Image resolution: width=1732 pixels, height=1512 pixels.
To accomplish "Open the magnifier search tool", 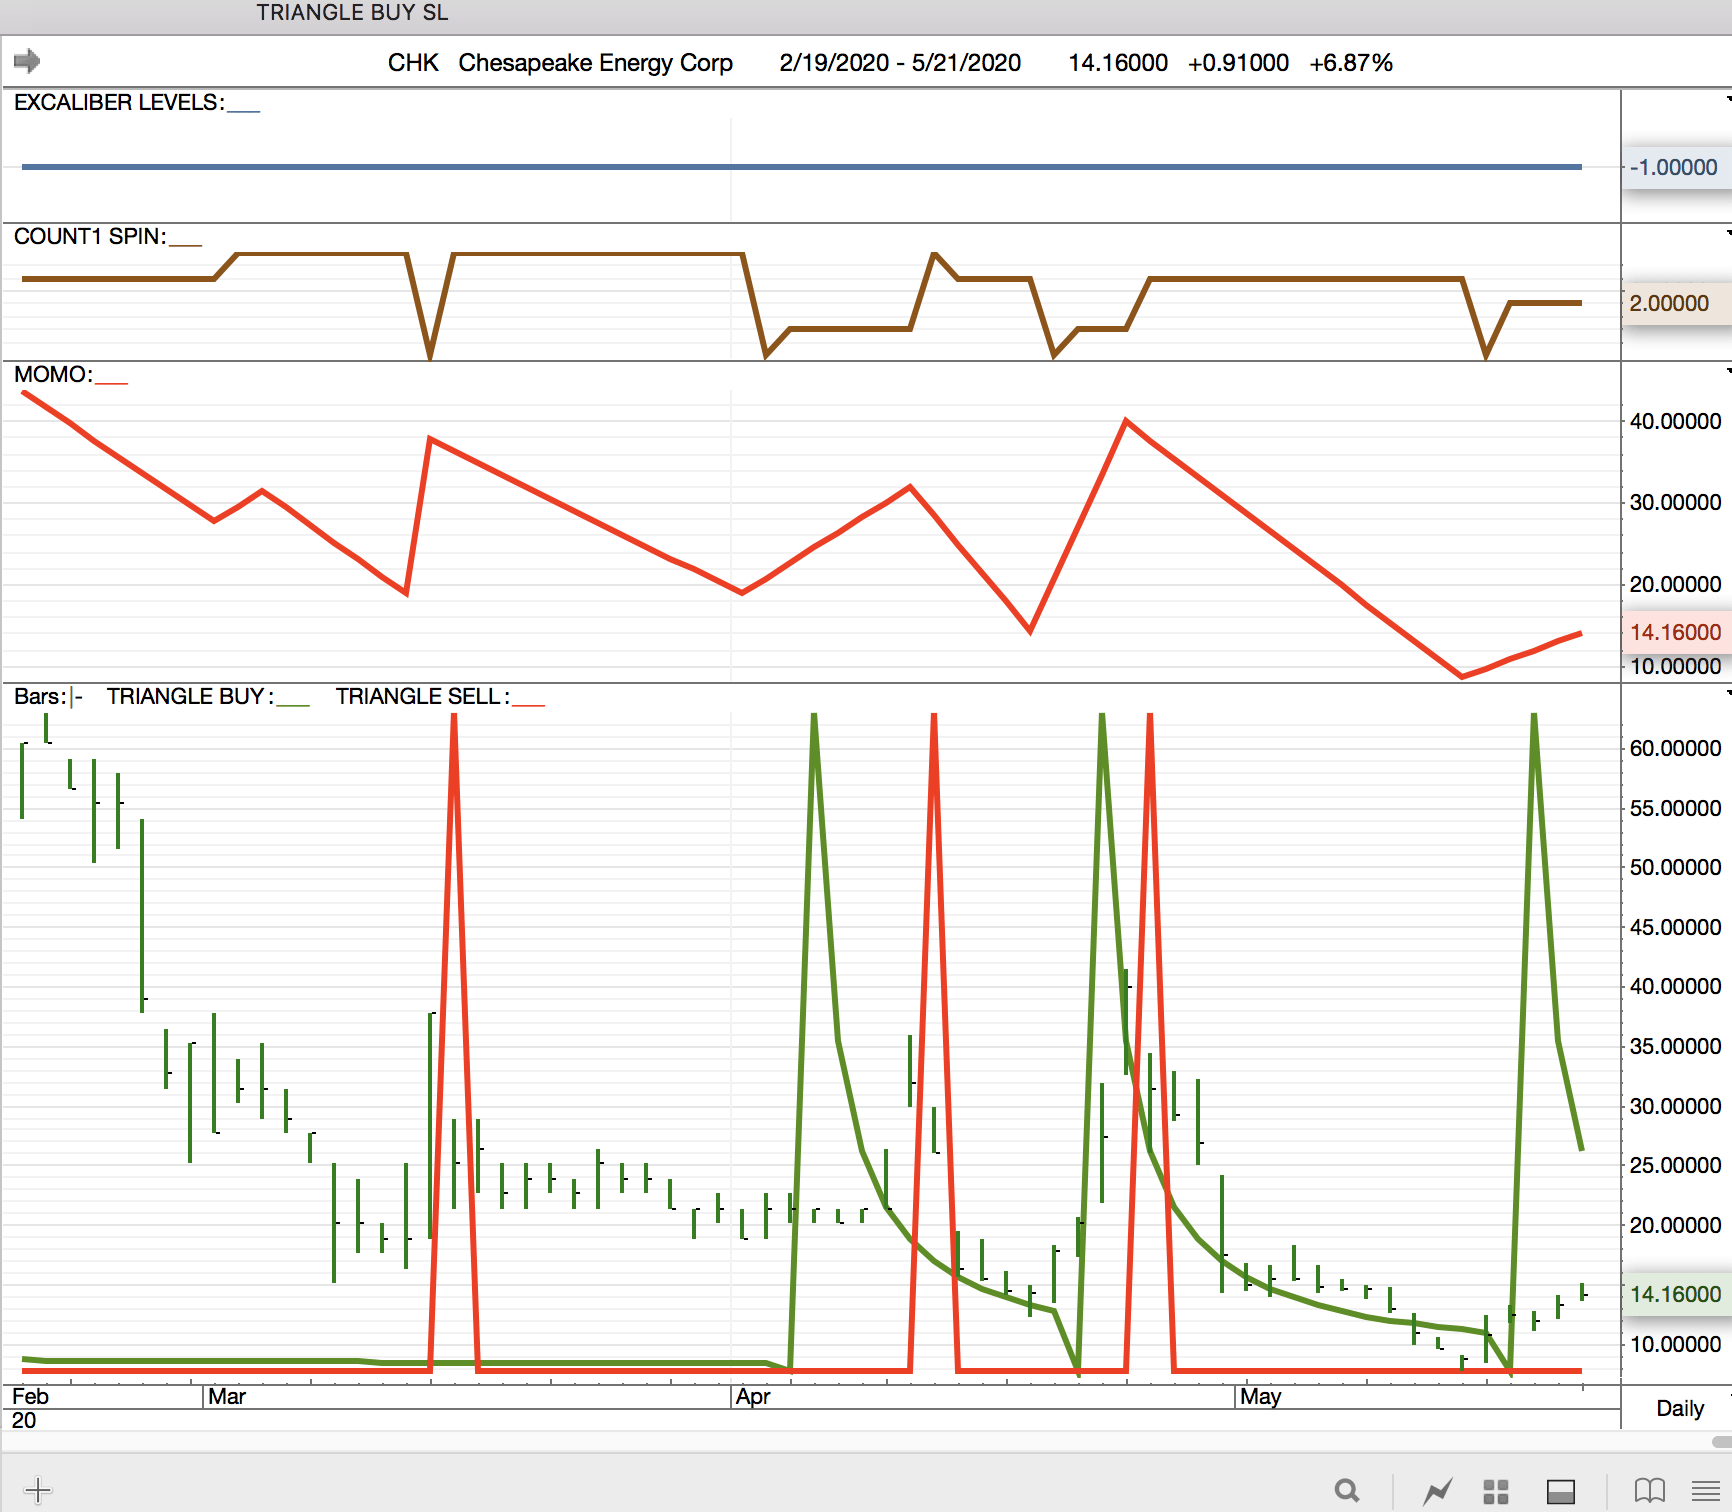I will click(1347, 1491).
